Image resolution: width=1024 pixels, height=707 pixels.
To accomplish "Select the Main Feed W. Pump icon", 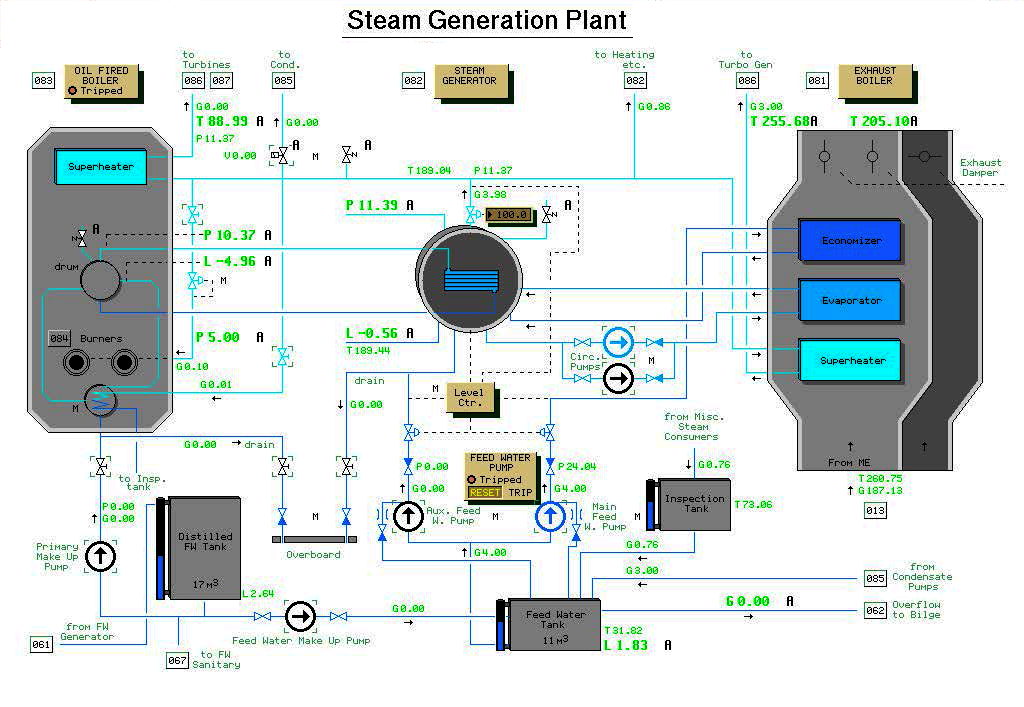I will 550,516.
